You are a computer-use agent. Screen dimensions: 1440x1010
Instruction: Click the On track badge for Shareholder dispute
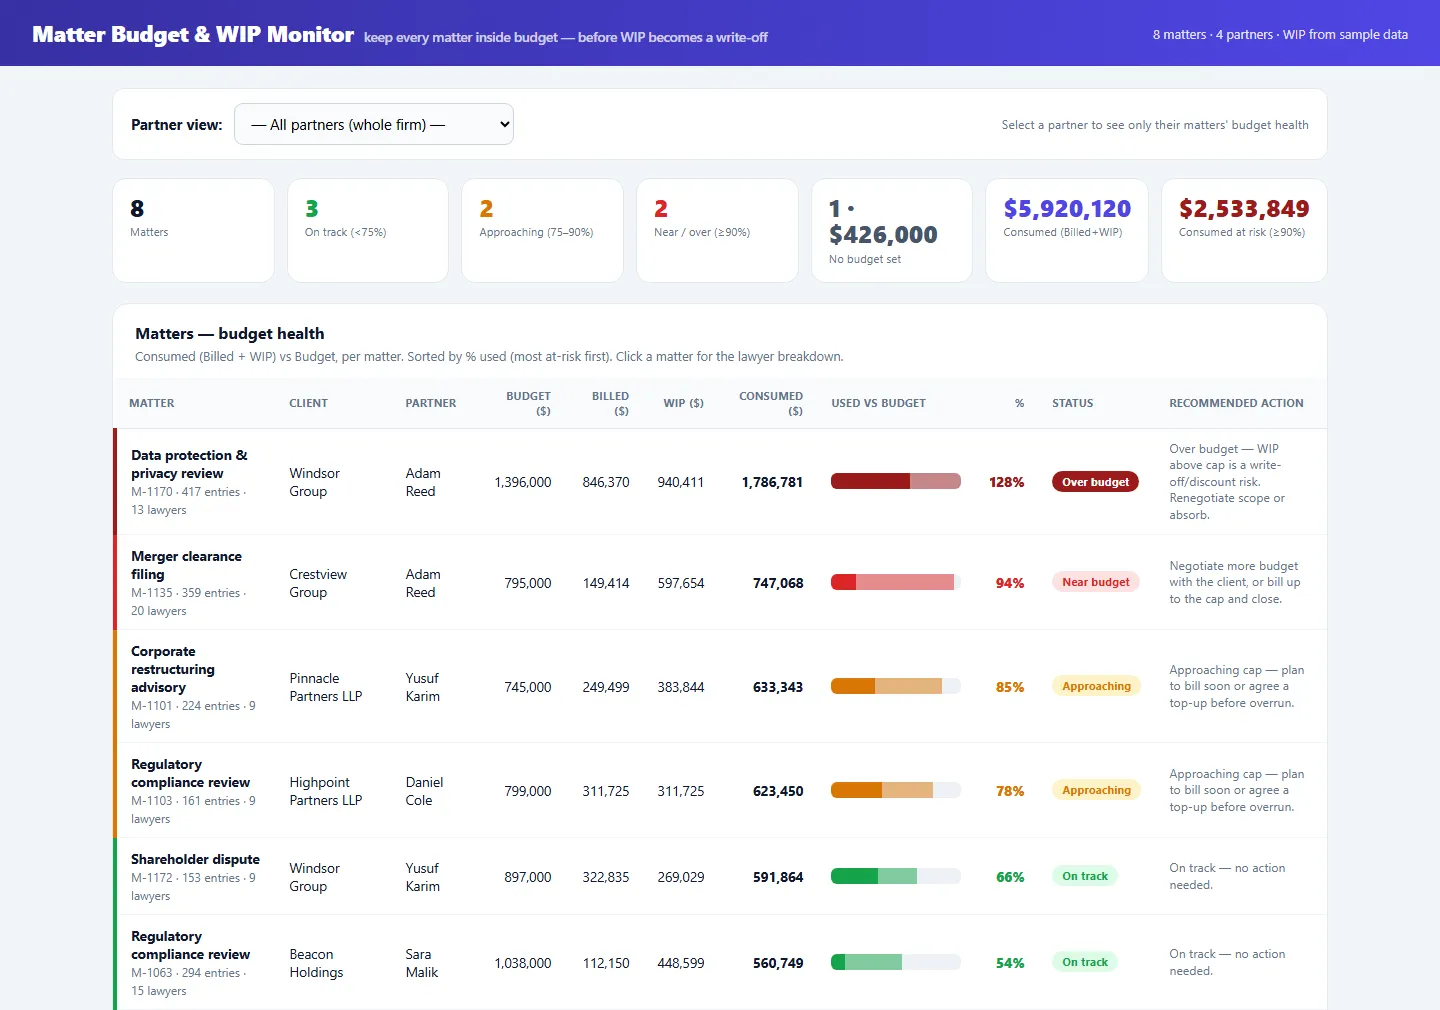coord(1085,876)
